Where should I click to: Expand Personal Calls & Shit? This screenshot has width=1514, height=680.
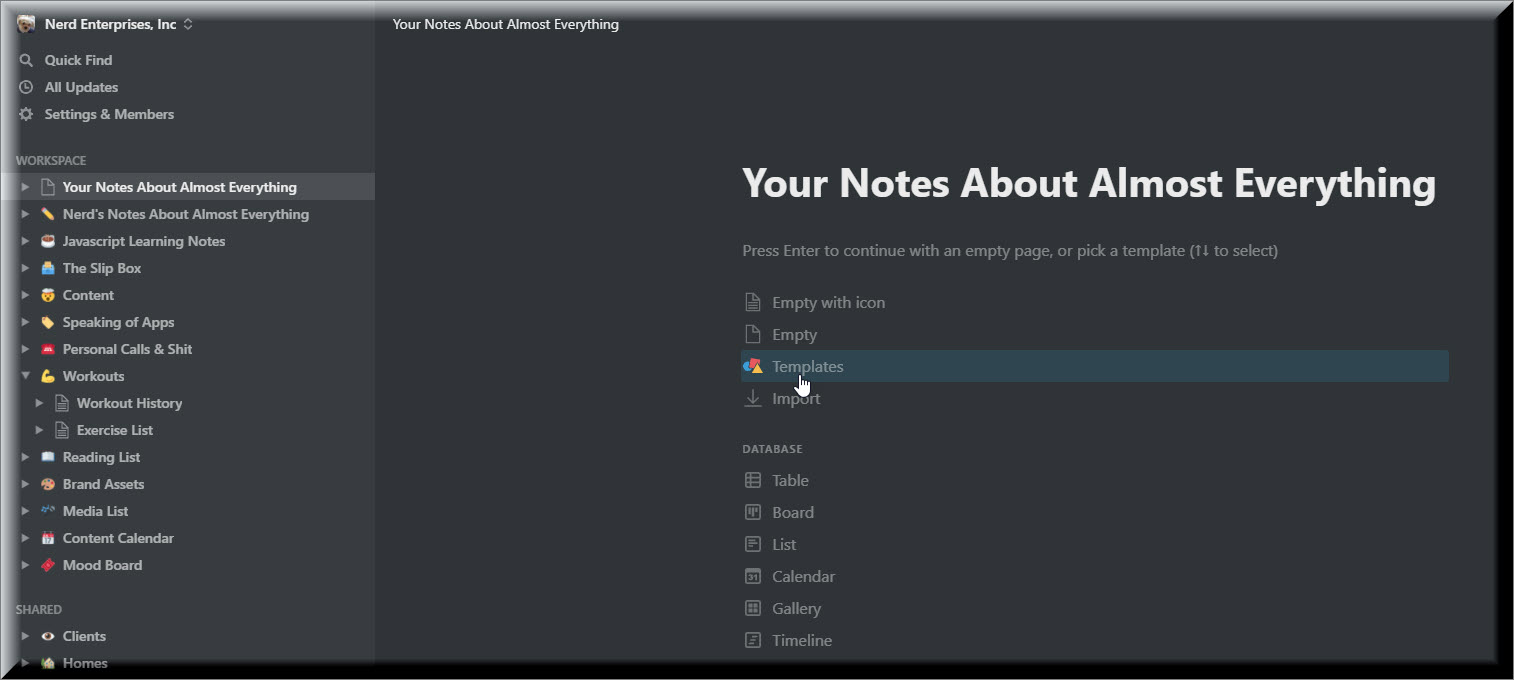pyautogui.click(x=26, y=349)
